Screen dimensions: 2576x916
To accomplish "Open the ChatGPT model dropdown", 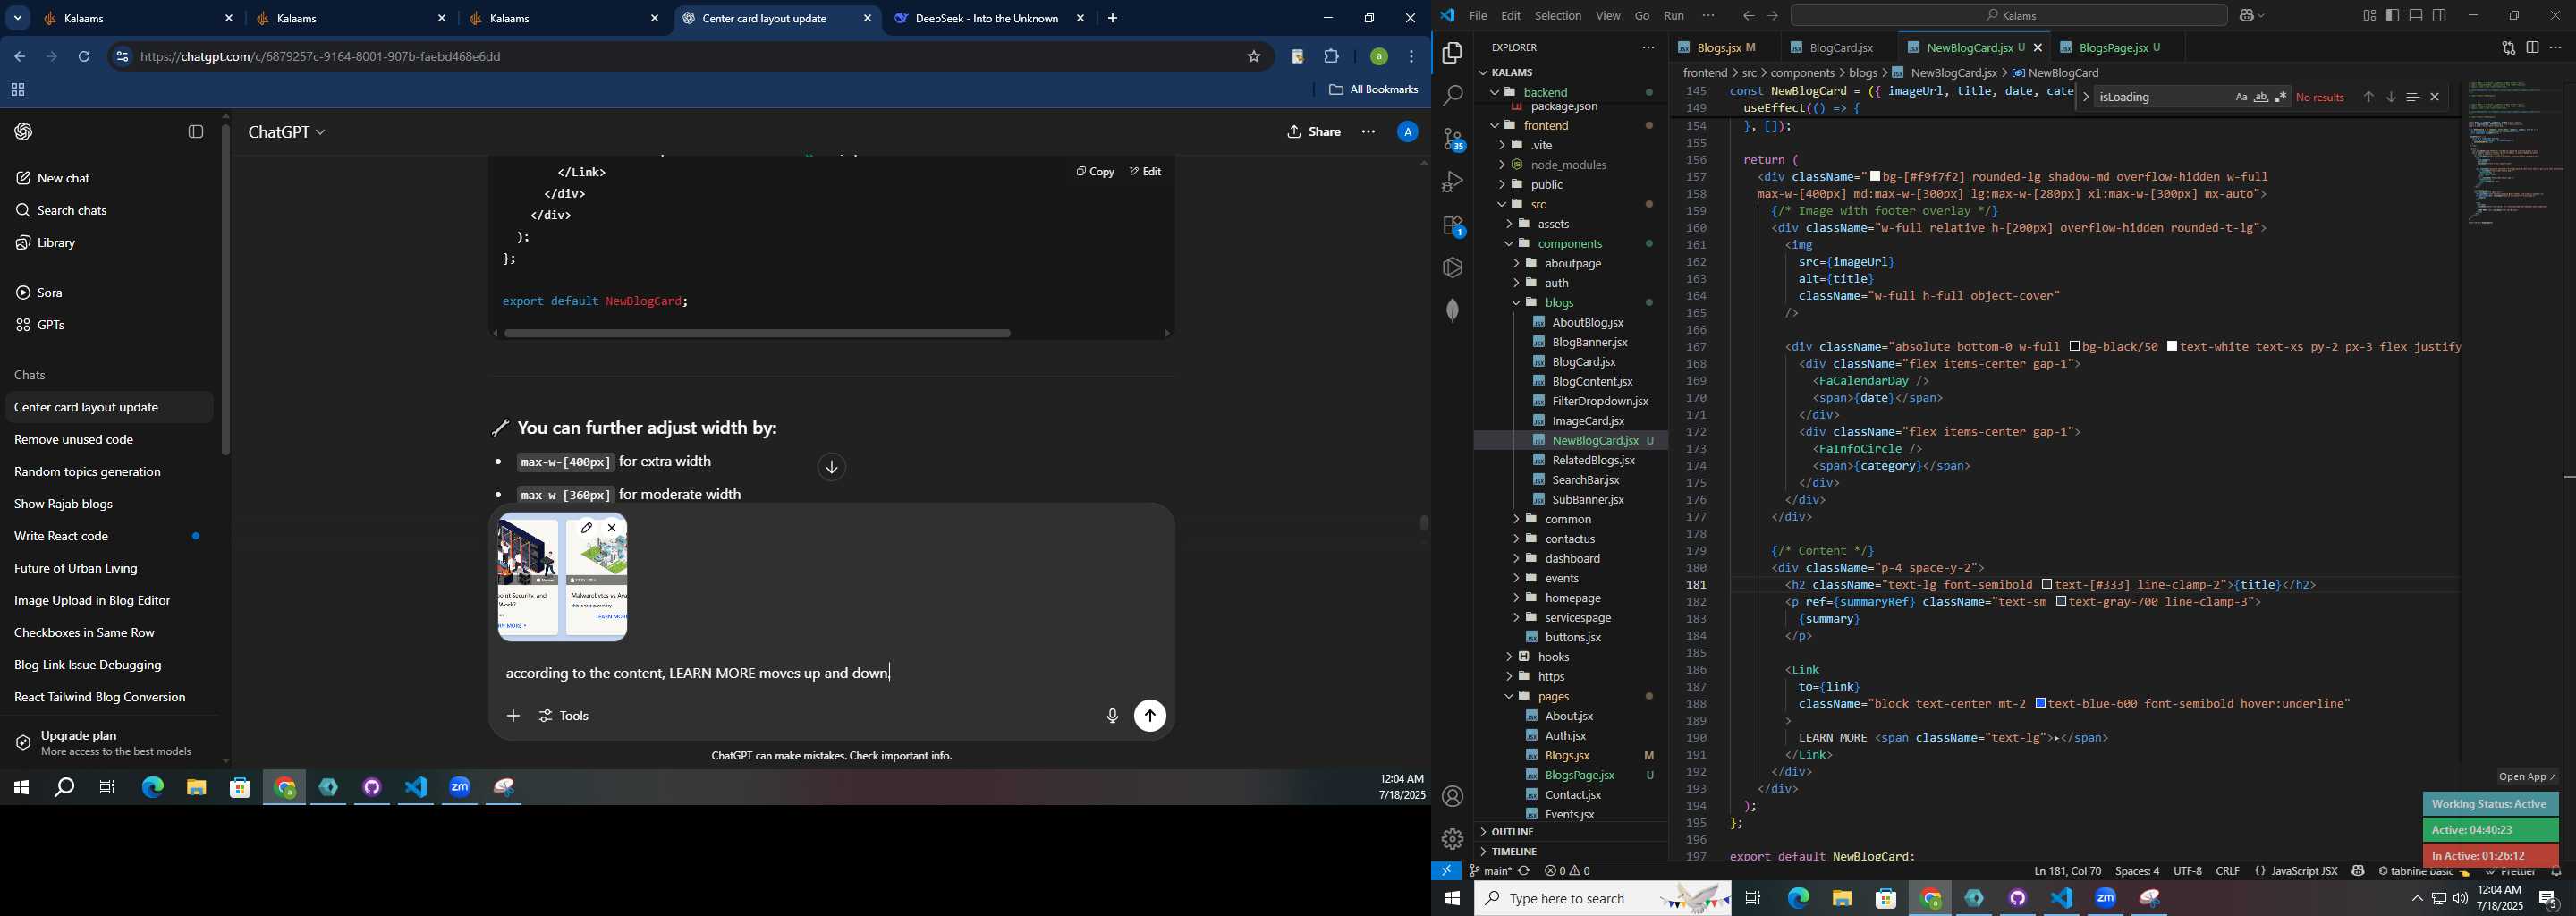I will (x=287, y=132).
